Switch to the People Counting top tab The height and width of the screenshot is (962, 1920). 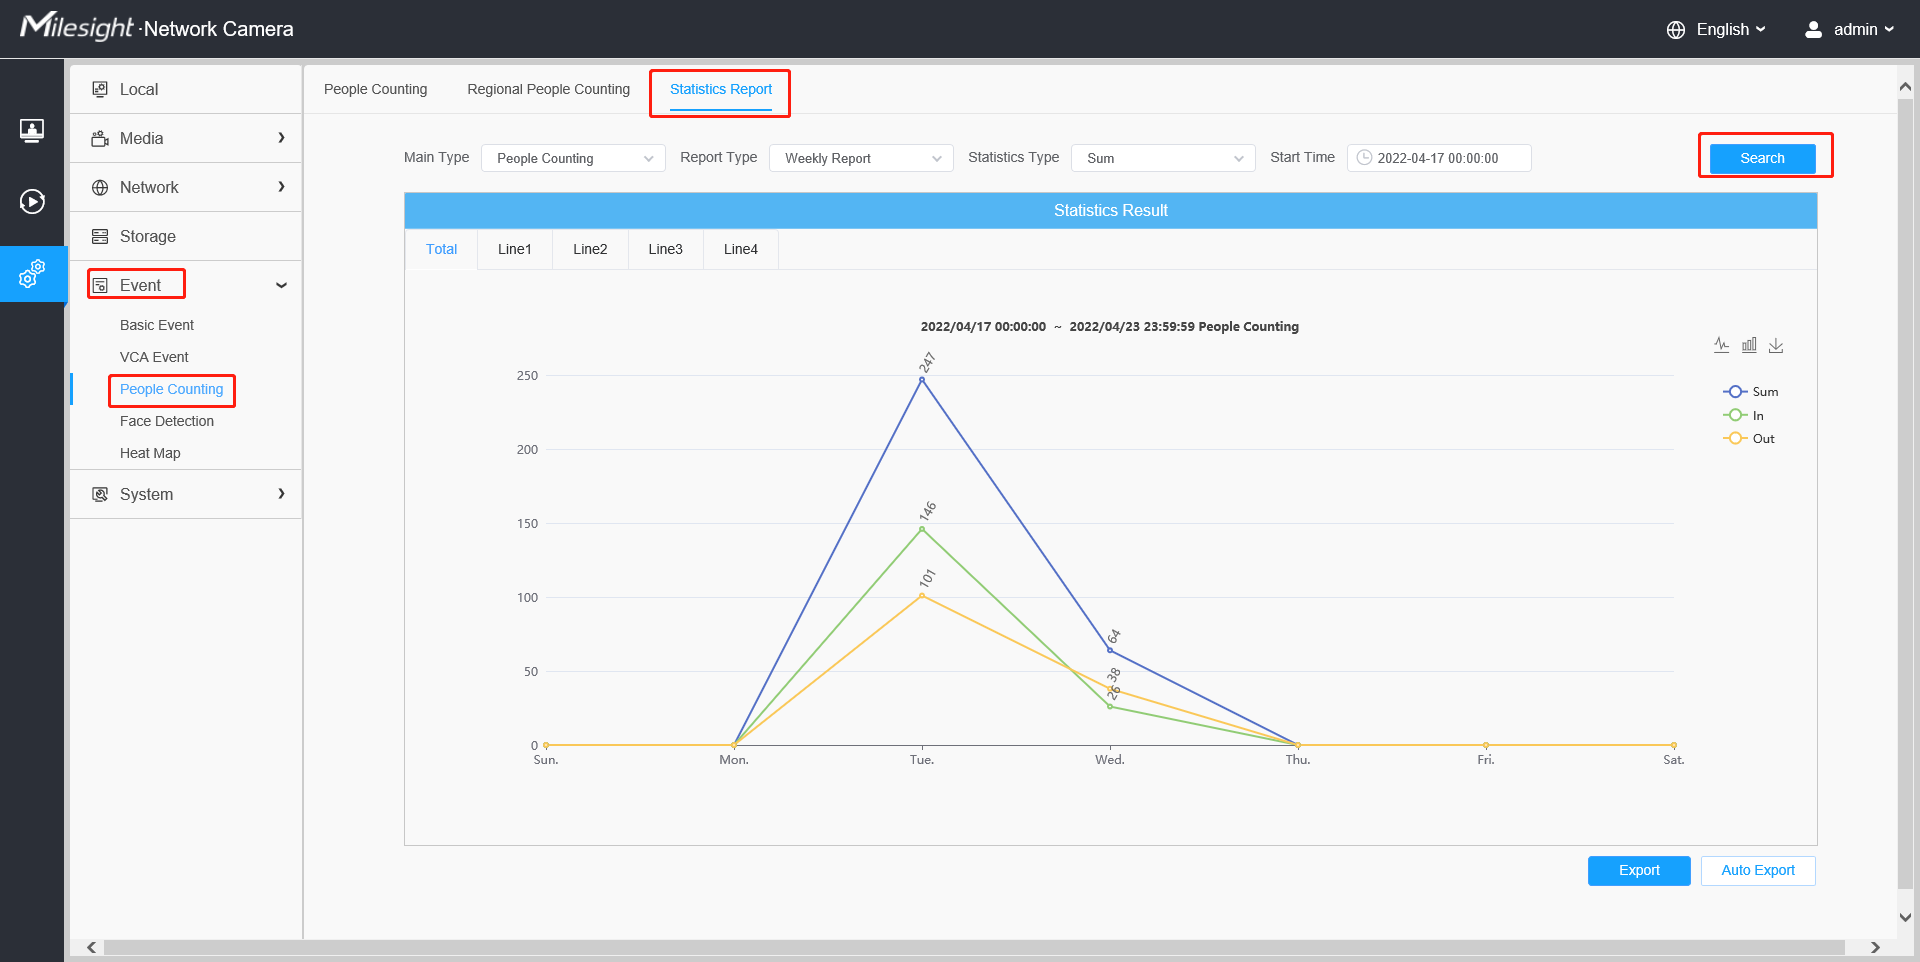pyautogui.click(x=375, y=89)
